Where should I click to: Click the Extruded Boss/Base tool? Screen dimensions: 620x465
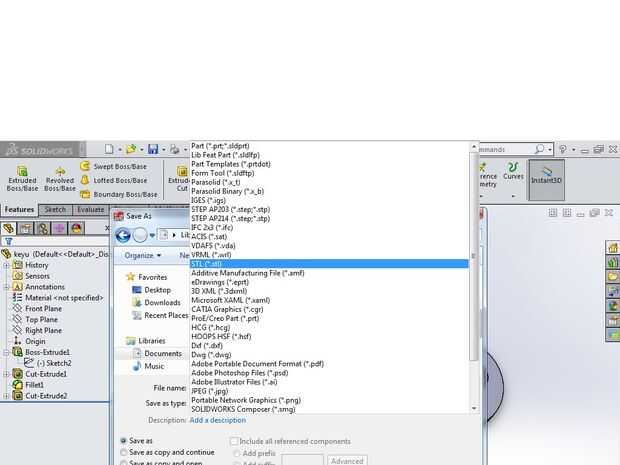pos(22,179)
